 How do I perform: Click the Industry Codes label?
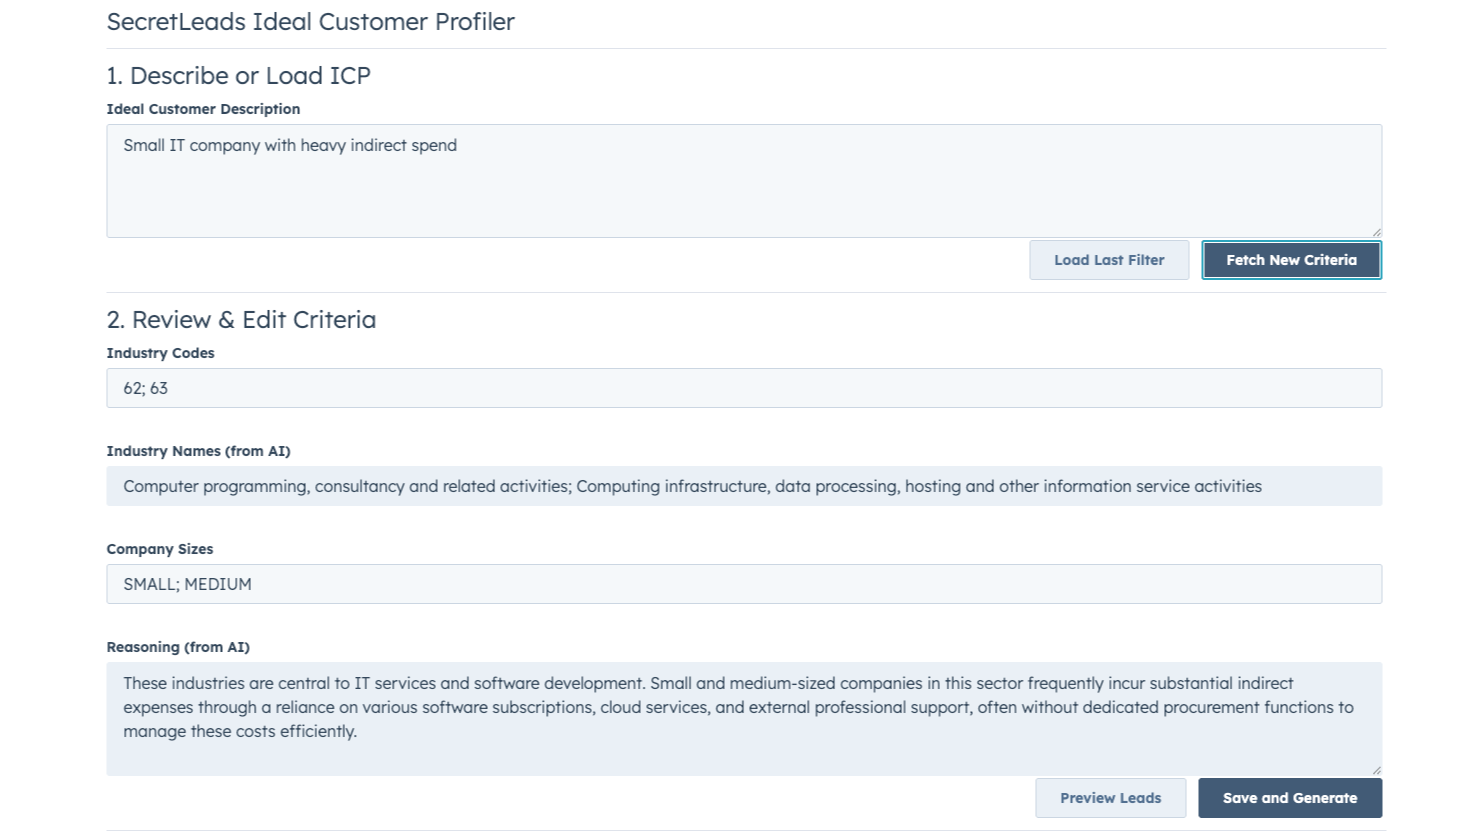(x=160, y=353)
